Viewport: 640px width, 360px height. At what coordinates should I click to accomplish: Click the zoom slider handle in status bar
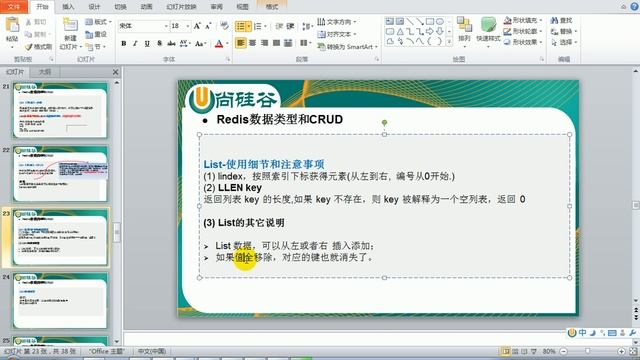click(588, 351)
